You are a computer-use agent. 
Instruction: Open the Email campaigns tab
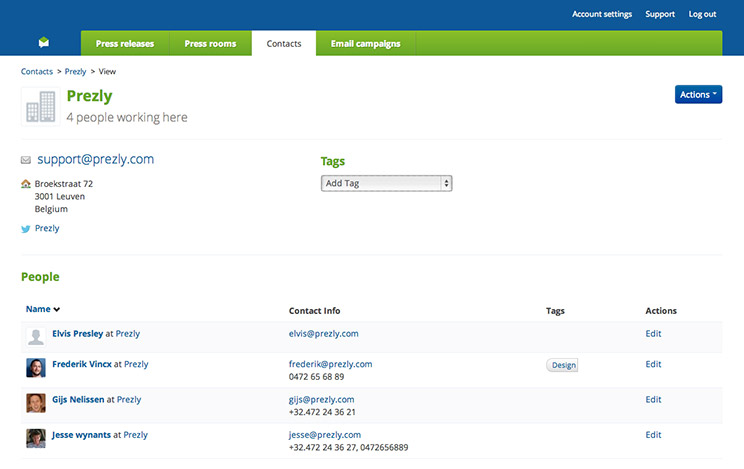[x=365, y=43]
